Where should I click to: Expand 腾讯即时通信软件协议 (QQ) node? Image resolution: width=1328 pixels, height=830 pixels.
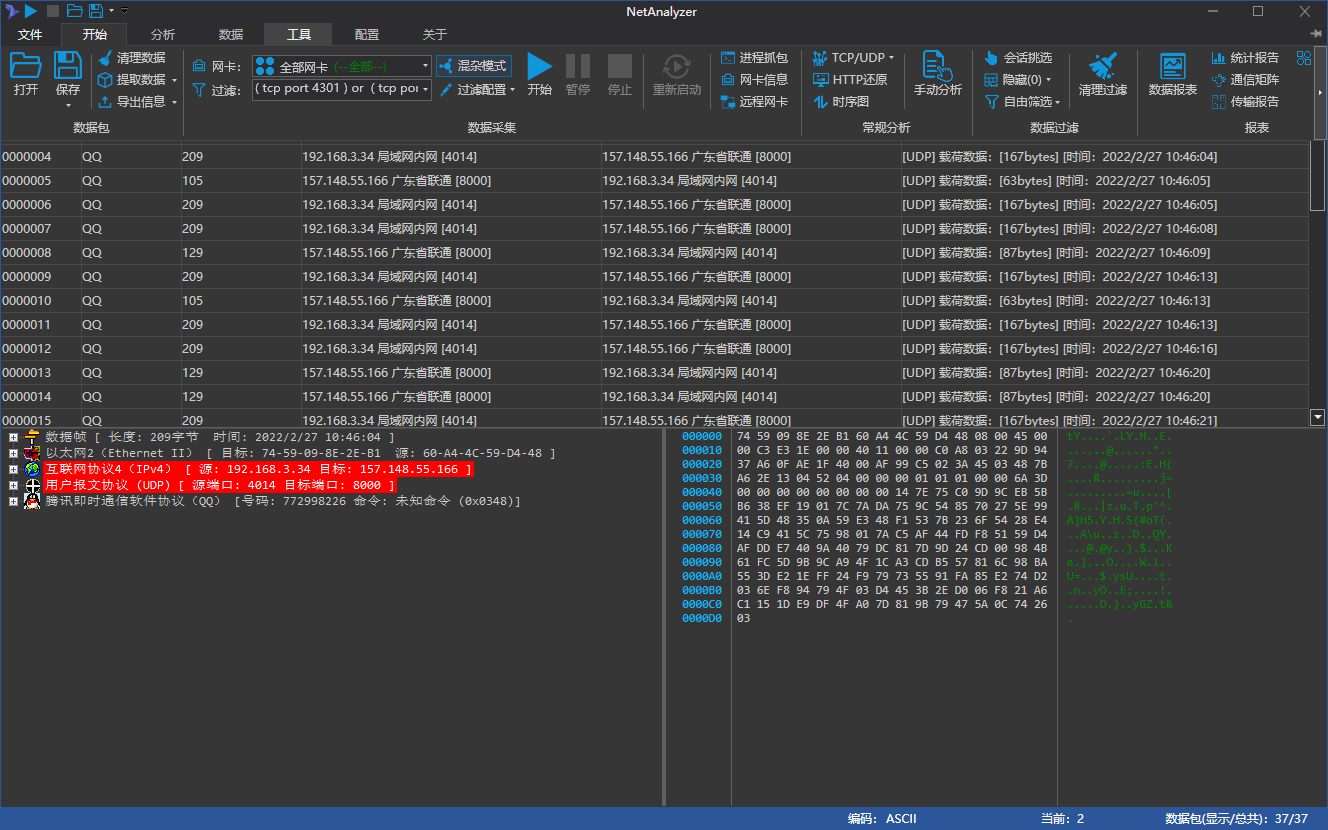tap(13, 501)
